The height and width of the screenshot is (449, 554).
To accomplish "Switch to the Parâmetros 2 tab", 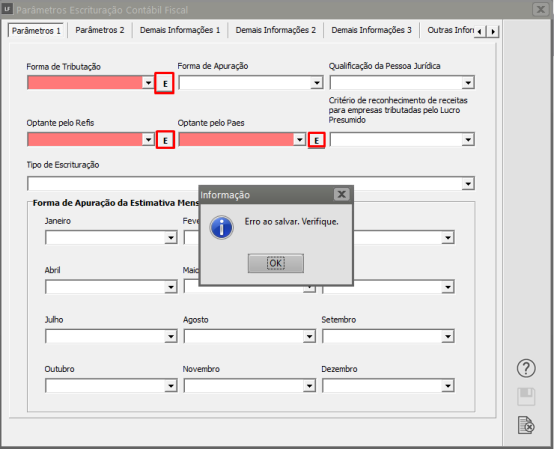I will click(x=100, y=30).
